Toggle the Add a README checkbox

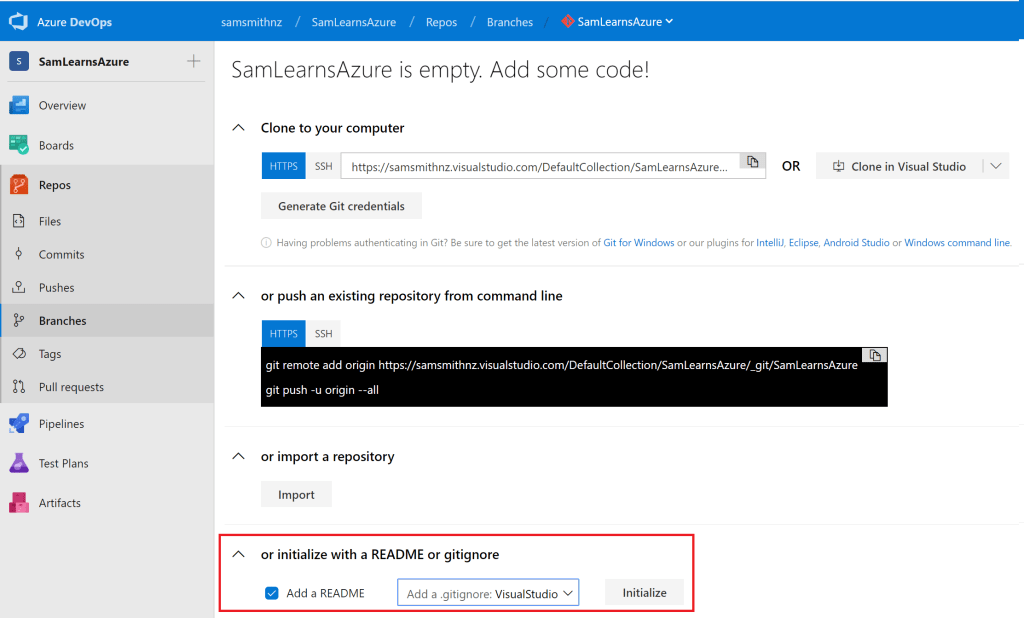272,593
